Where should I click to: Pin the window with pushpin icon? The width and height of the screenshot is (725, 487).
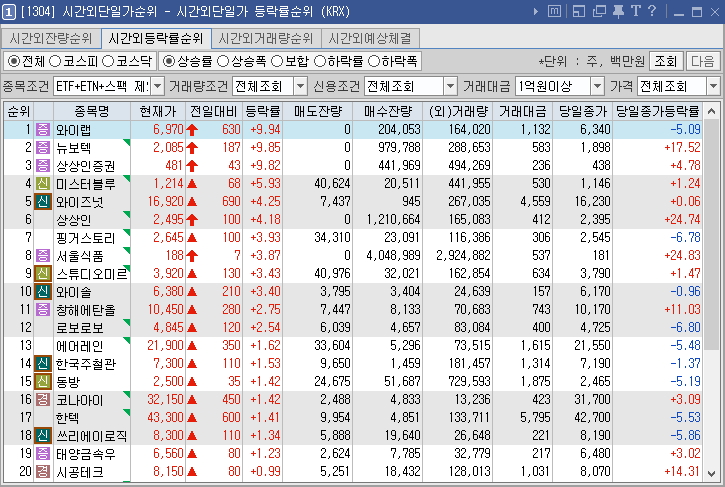click(618, 11)
